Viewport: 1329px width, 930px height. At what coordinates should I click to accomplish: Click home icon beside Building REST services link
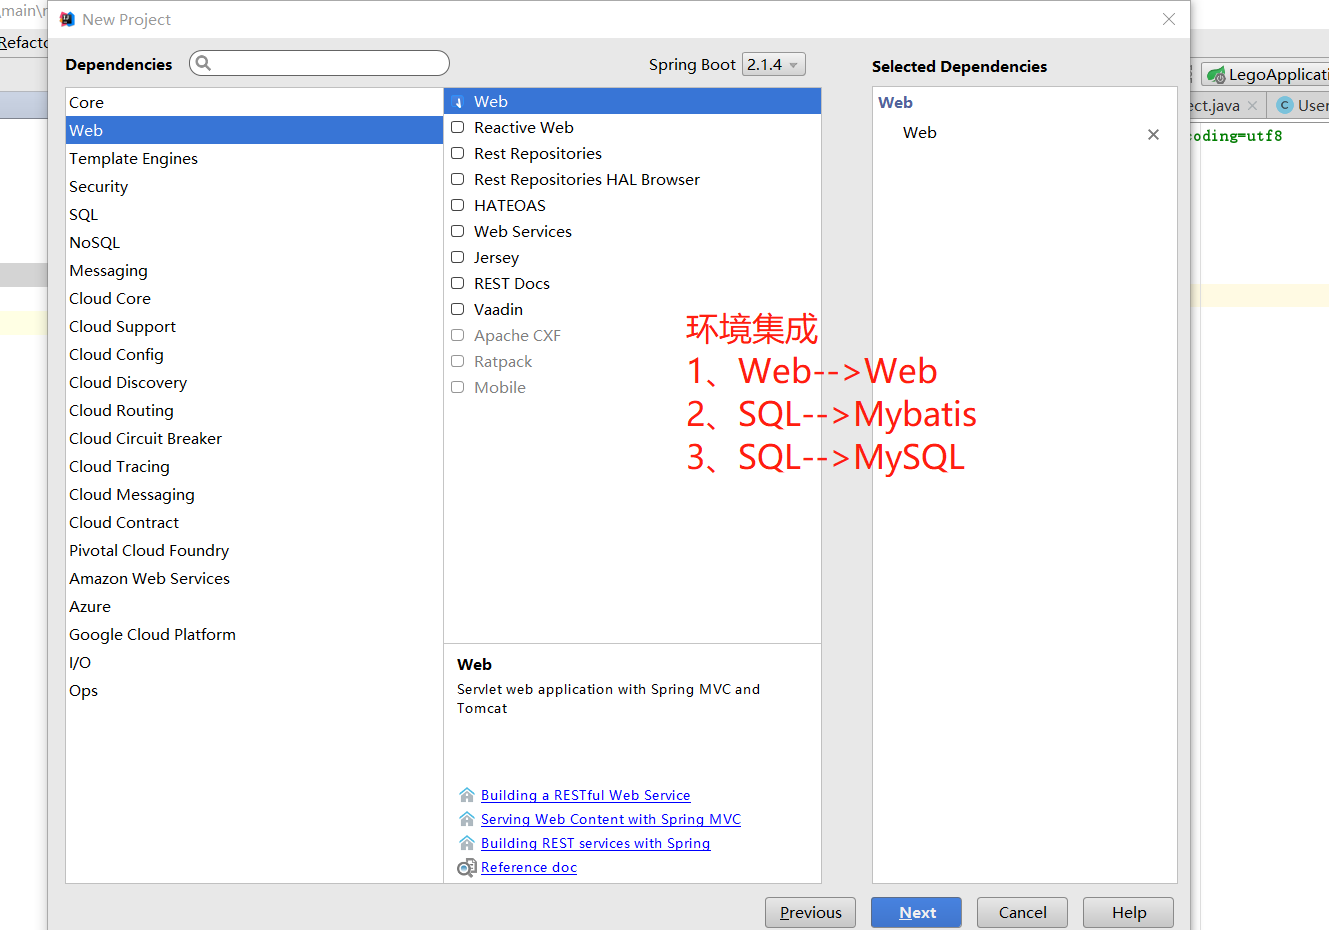tap(467, 843)
